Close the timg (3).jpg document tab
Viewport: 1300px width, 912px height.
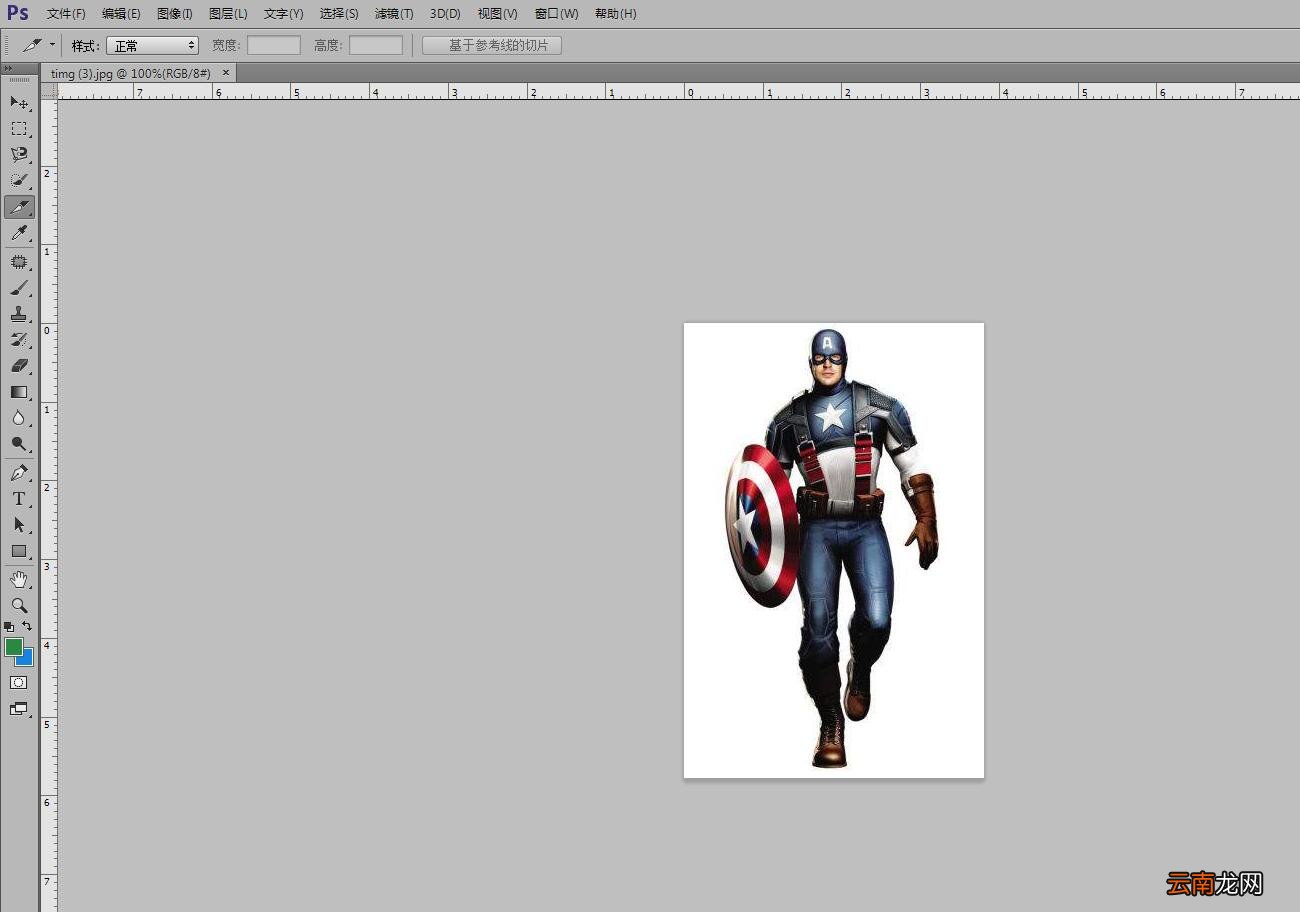point(226,72)
